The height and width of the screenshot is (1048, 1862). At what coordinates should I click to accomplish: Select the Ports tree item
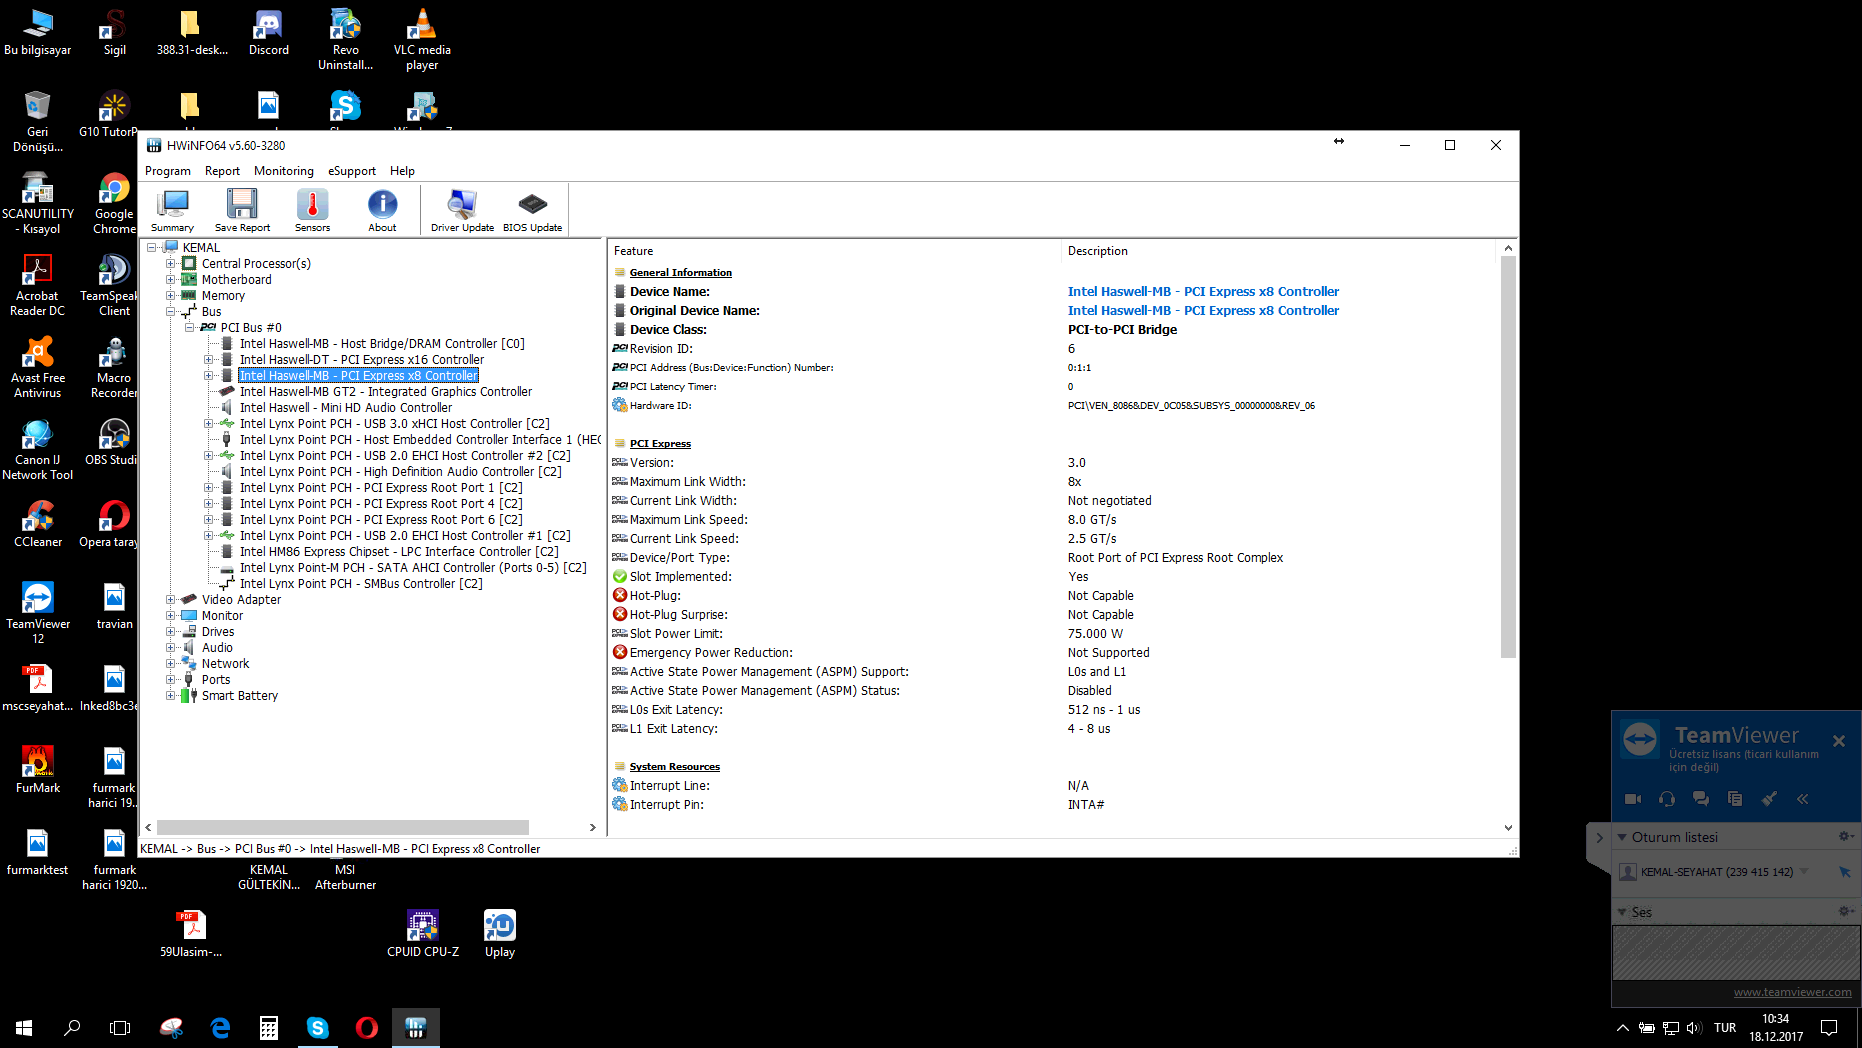pos(216,680)
